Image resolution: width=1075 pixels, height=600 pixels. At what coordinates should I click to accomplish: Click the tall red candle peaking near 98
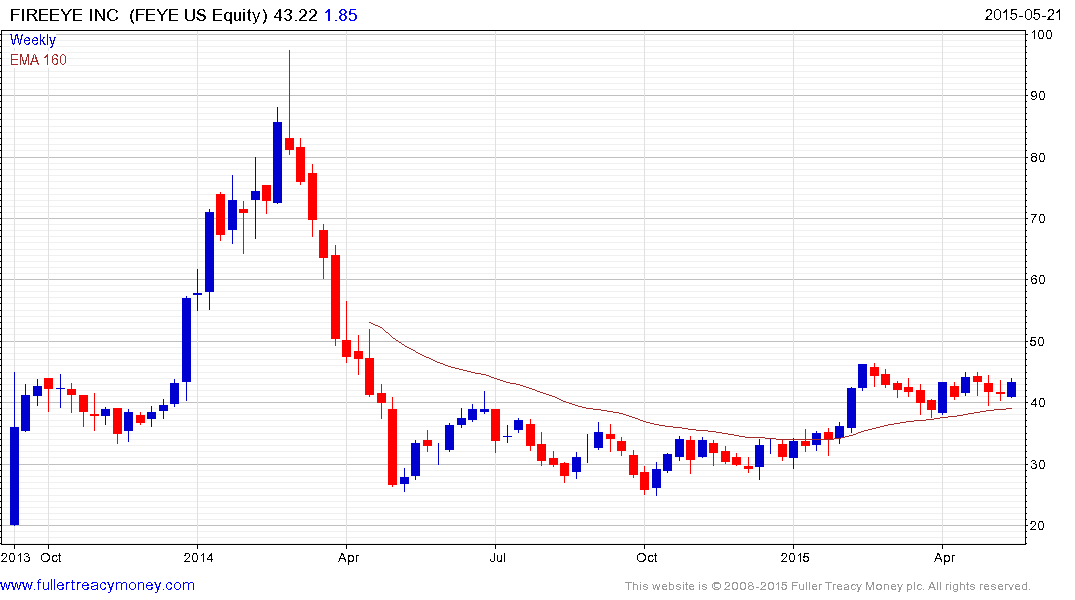point(289,101)
